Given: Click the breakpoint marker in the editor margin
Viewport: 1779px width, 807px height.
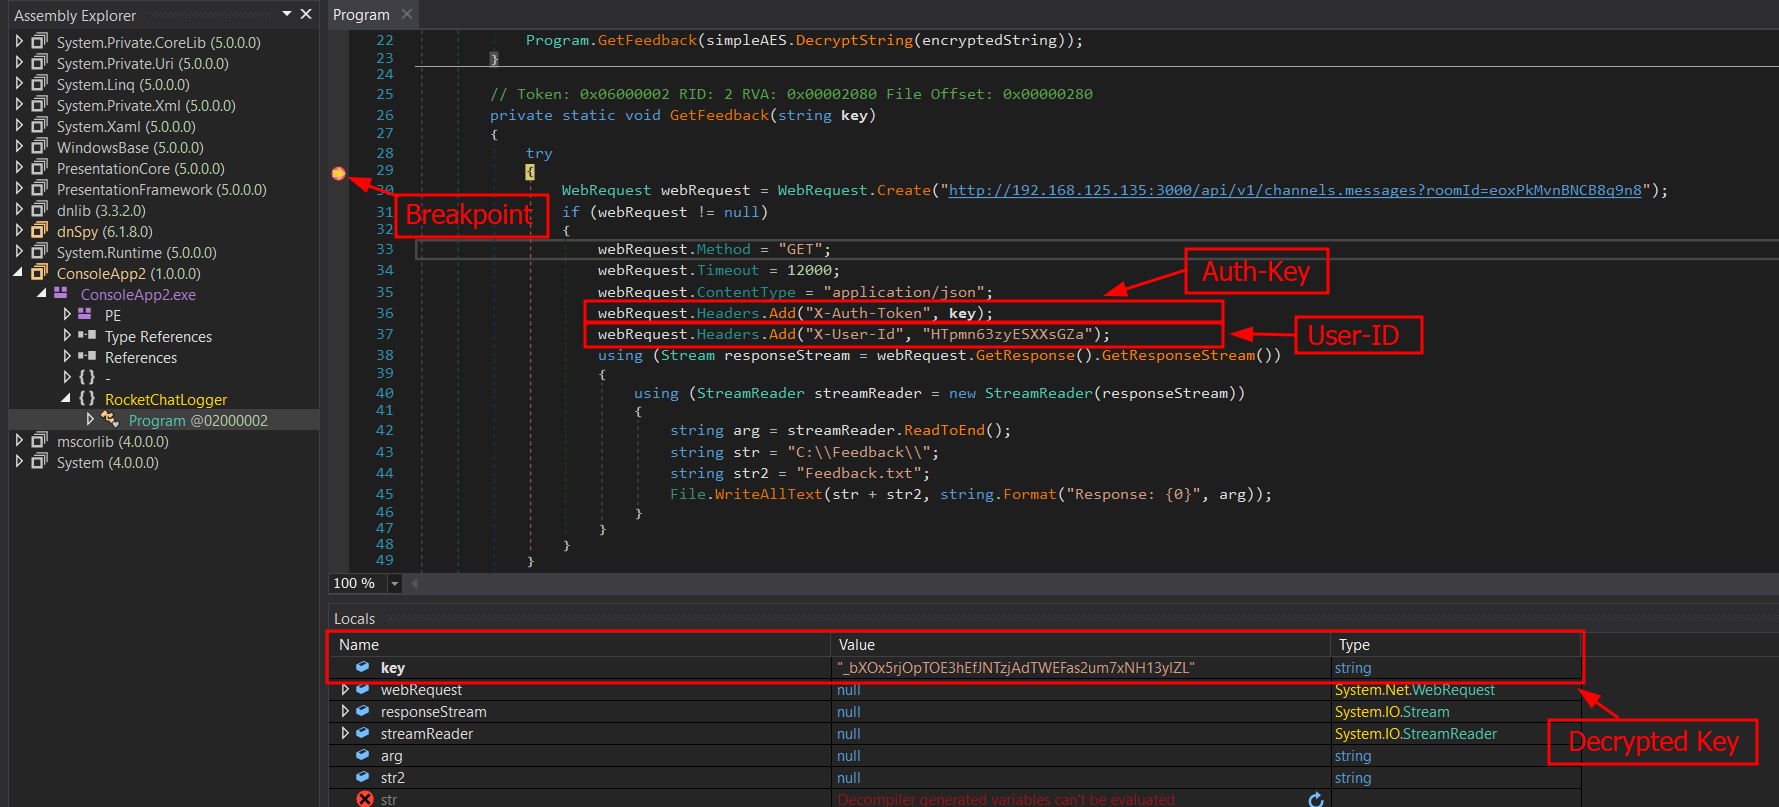Looking at the screenshot, I should coord(338,173).
